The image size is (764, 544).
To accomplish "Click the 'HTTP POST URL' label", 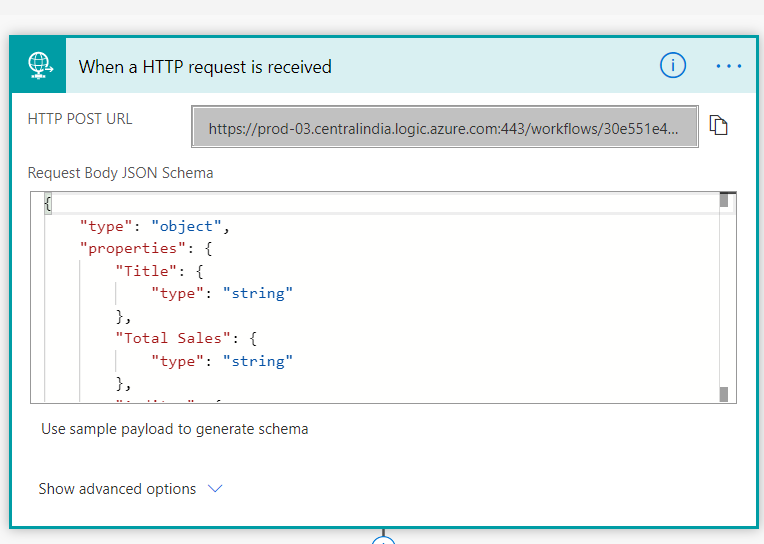I will click(80, 119).
